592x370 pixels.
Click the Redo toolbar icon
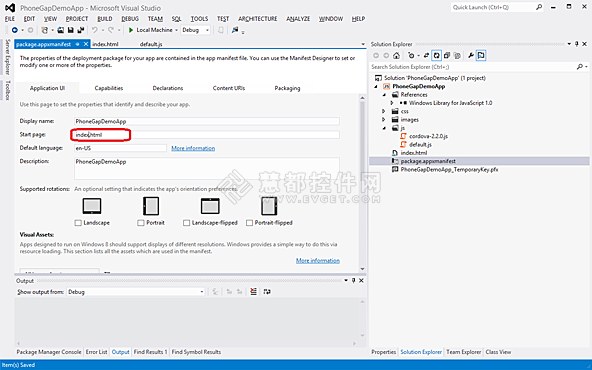[111, 30]
